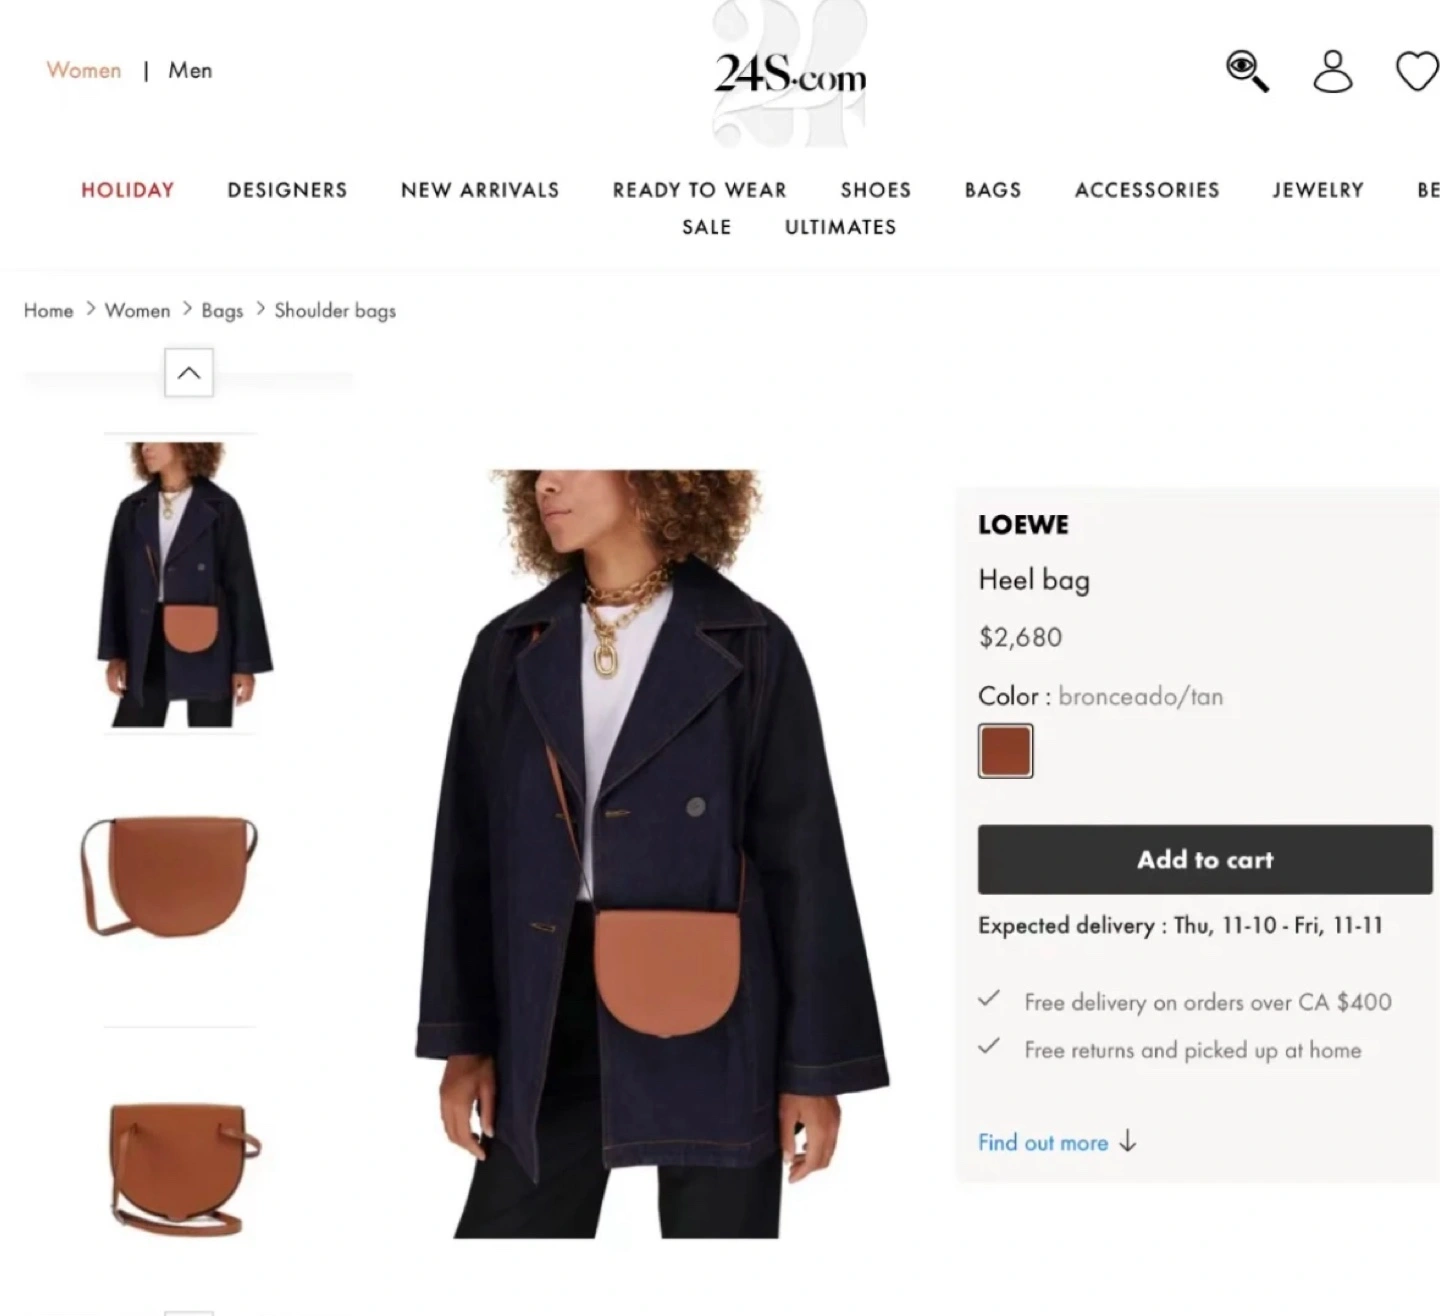Select the model wearing bag thumbnail
Viewport: 1440px width, 1316px height.
[x=180, y=584]
